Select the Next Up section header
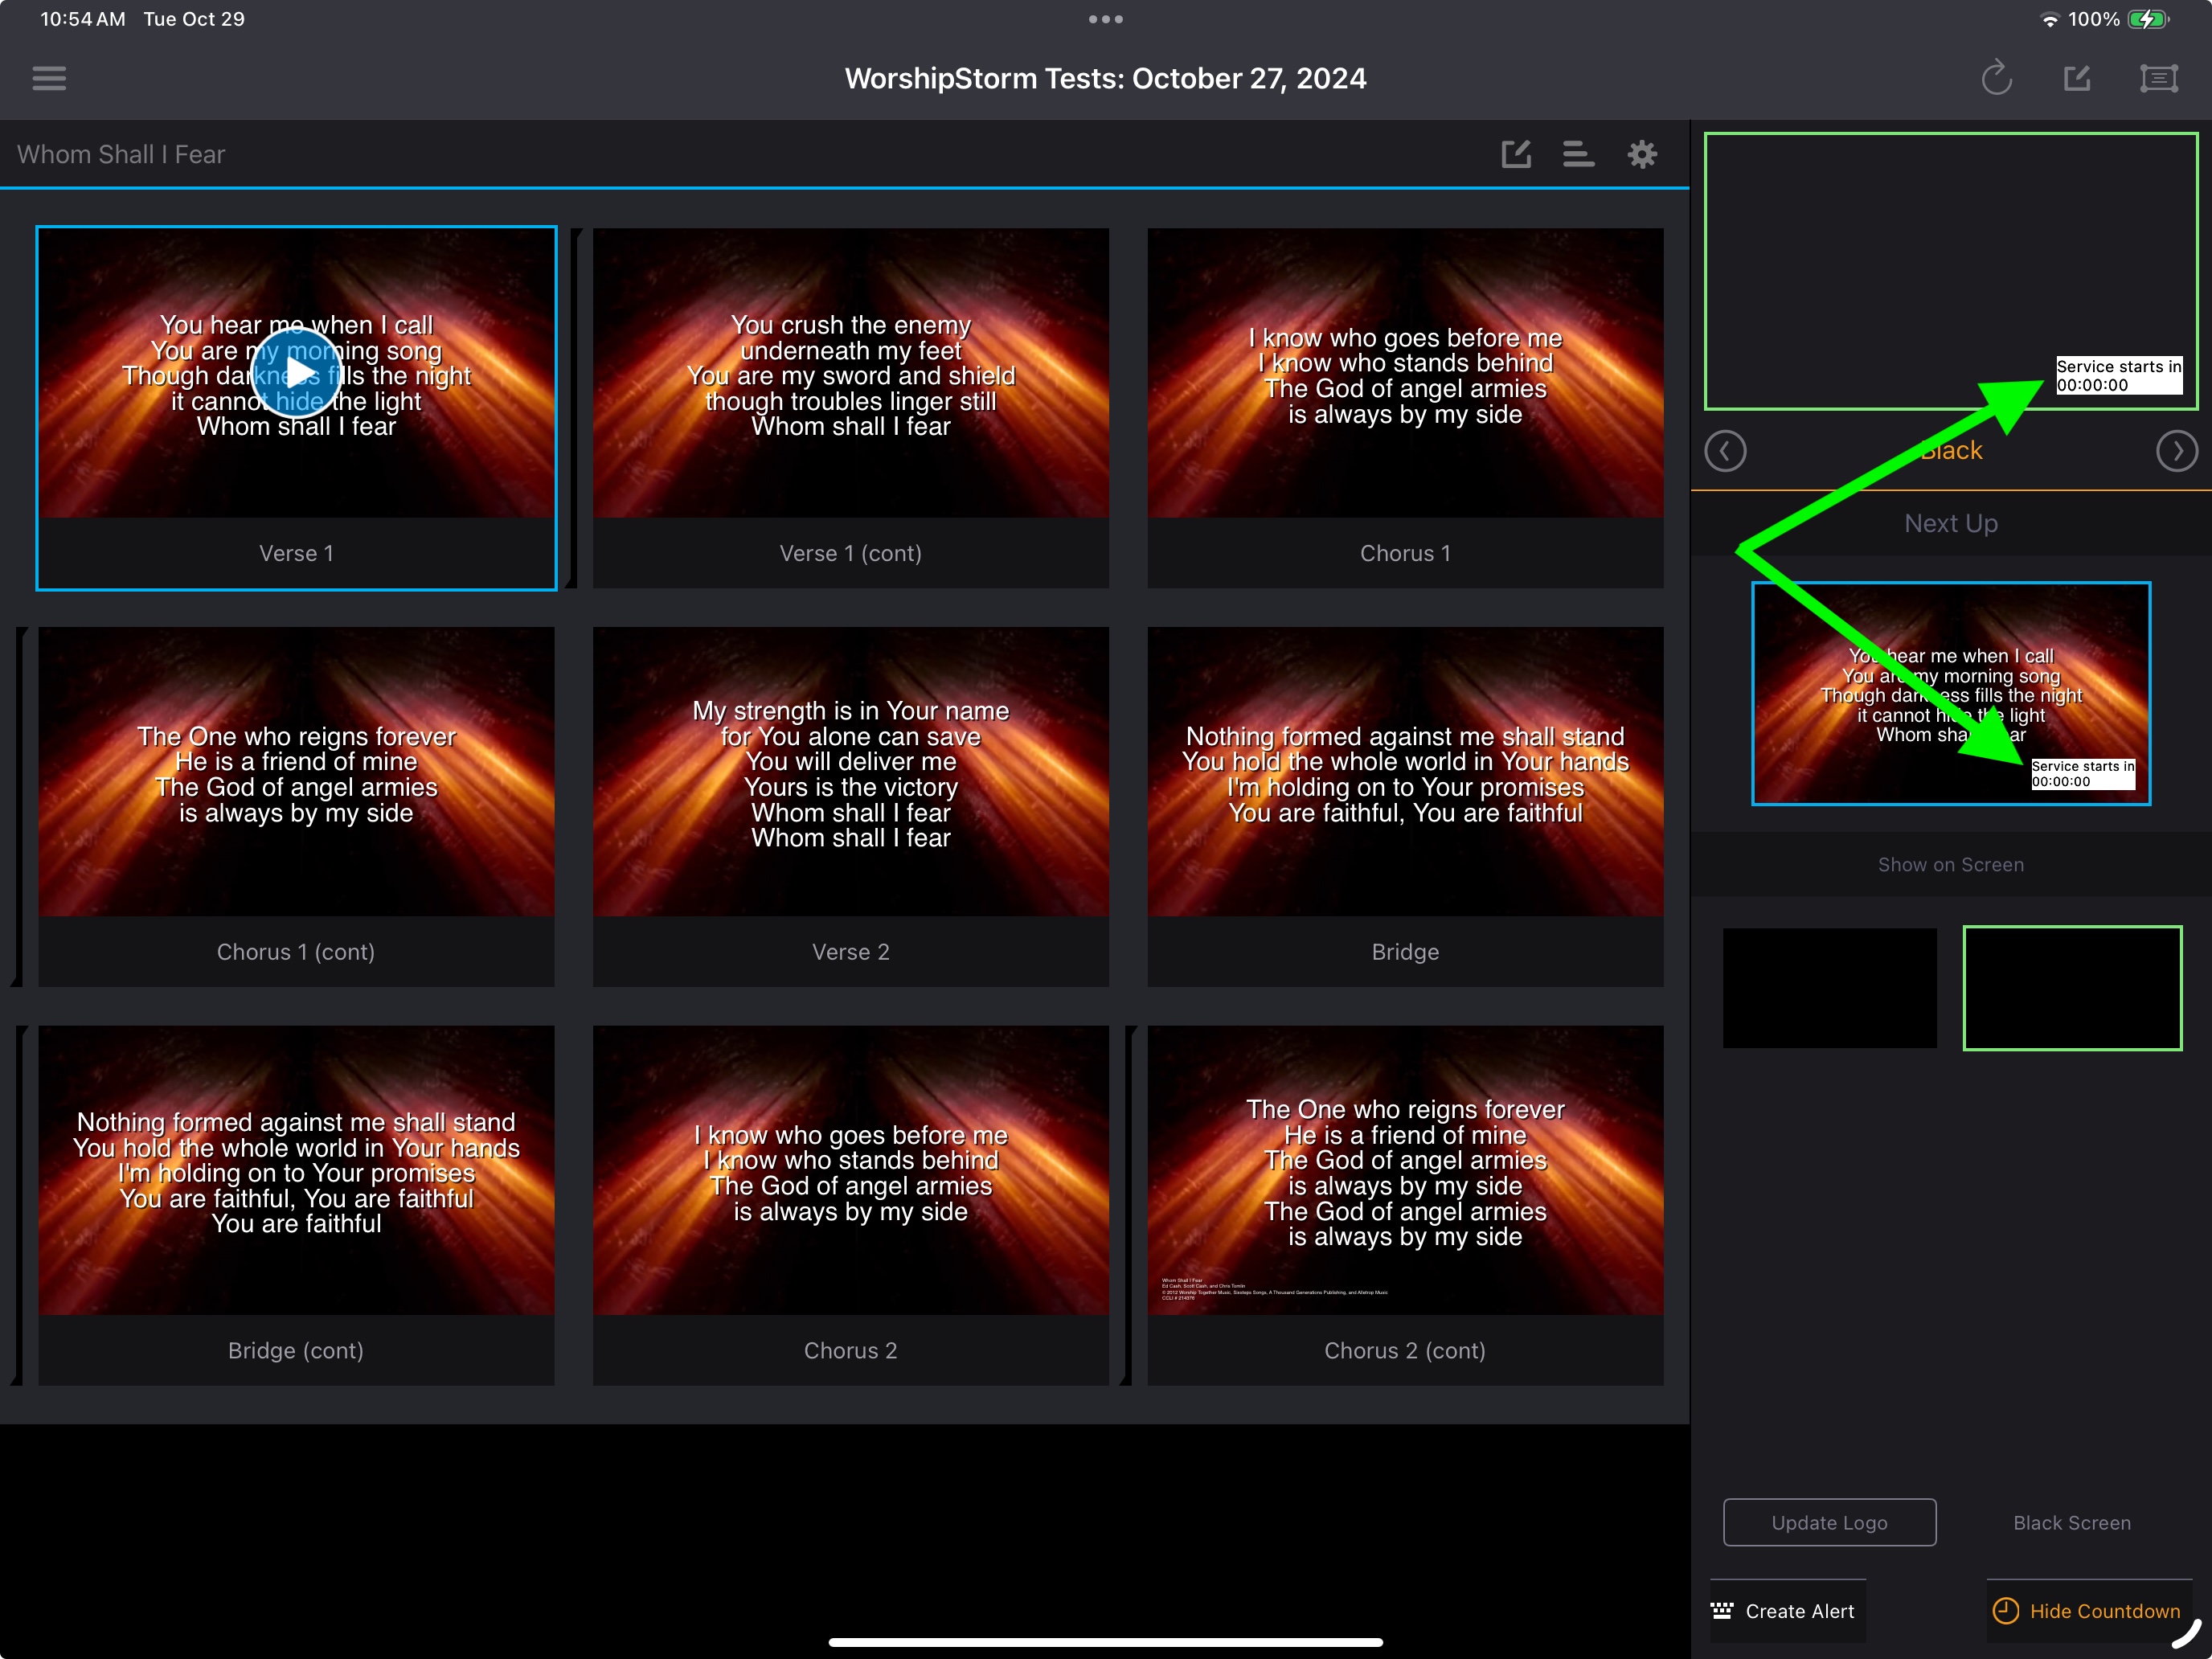Screen dimensions: 2212x1659 click(x=1951, y=523)
